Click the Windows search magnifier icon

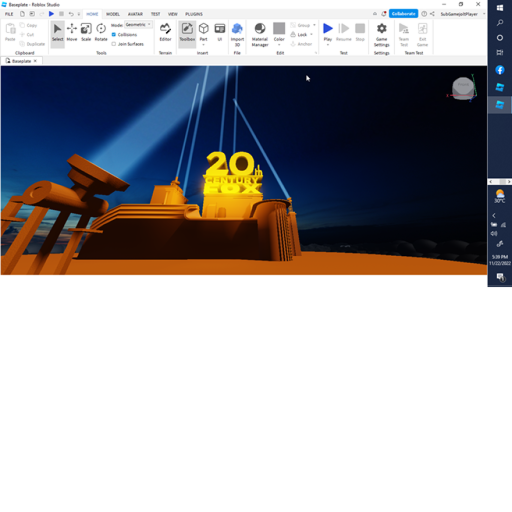pyautogui.click(x=500, y=23)
